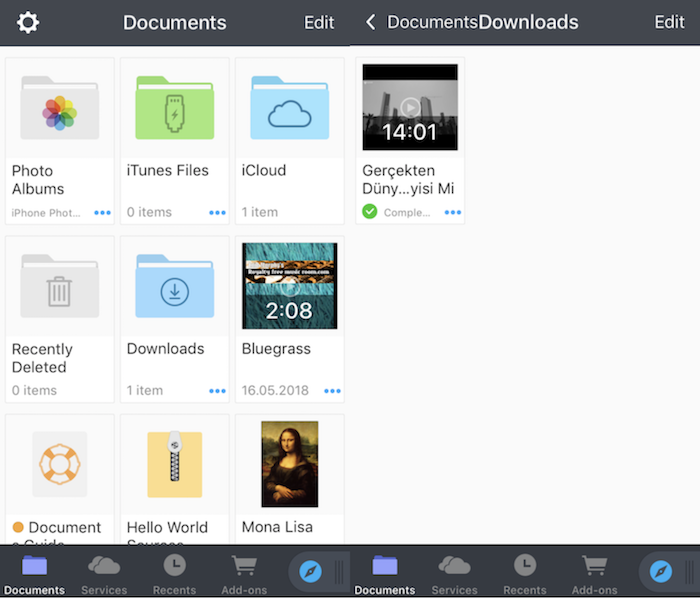The width and height of the screenshot is (700, 599).
Task: Open the Recently Deleted trash folder
Action: click(59, 287)
